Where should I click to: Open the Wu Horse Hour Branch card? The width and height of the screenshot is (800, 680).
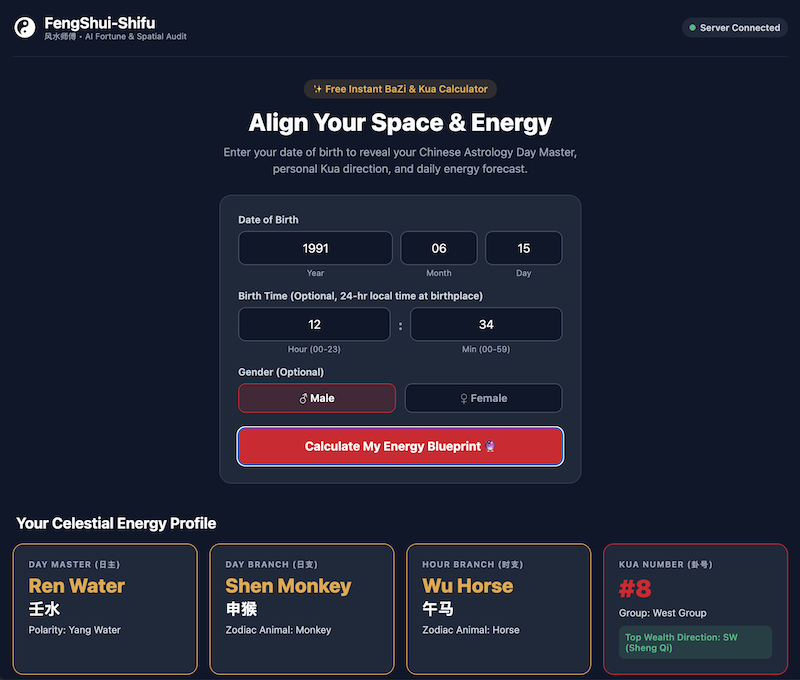pos(498,609)
